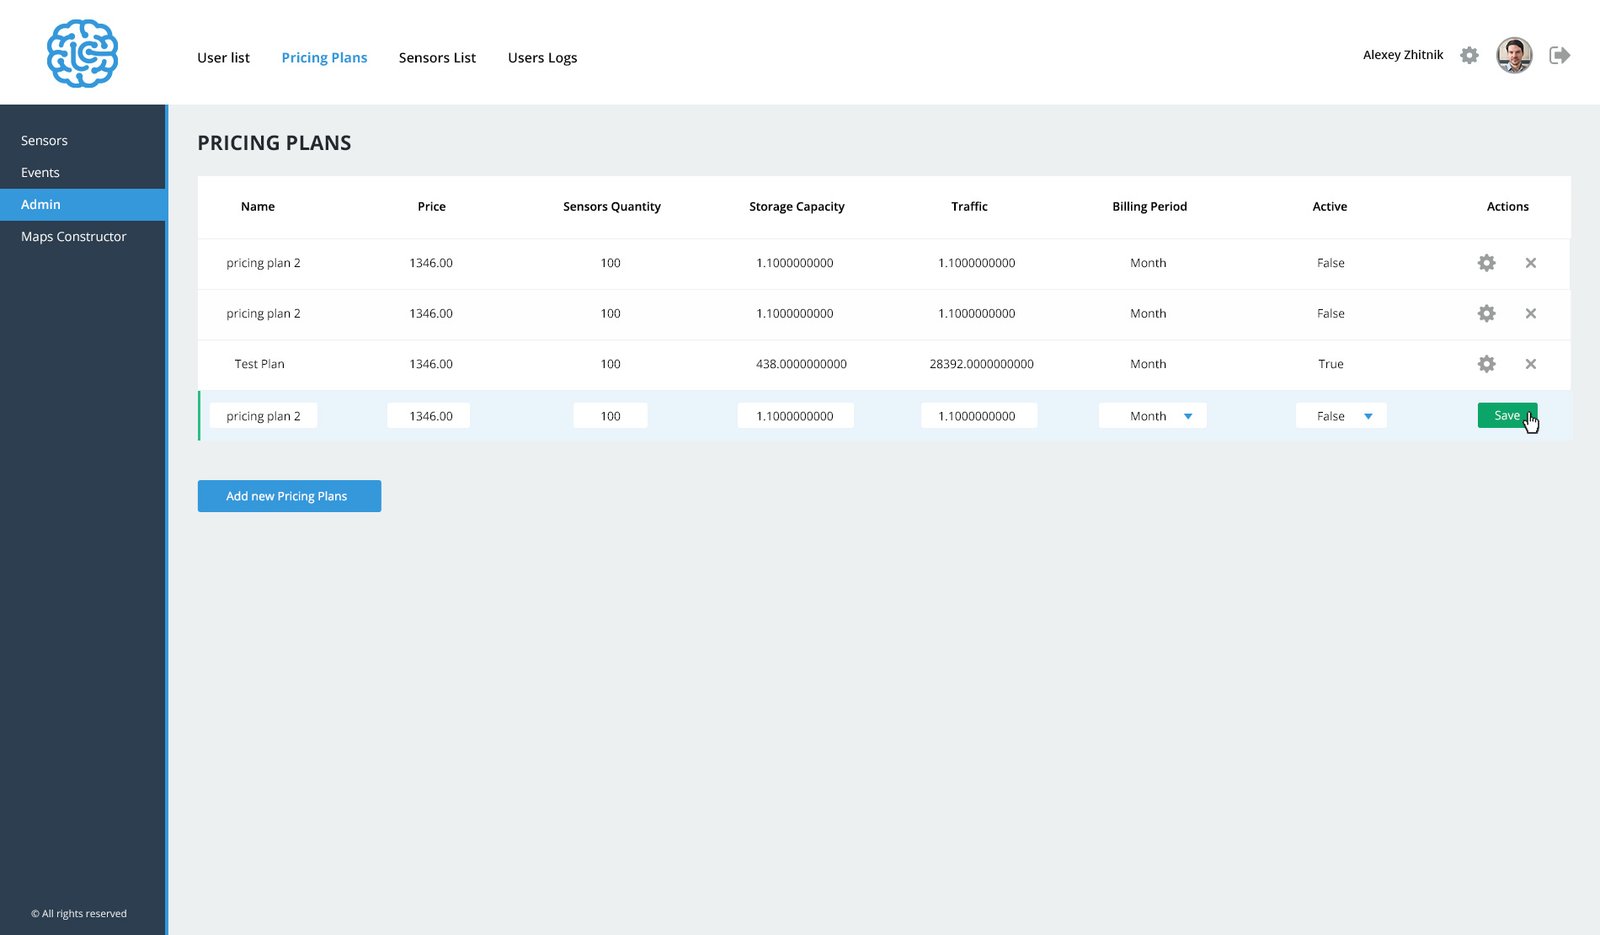Click the user avatar photo
The height and width of the screenshot is (935, 1600).
point(1514,55)
